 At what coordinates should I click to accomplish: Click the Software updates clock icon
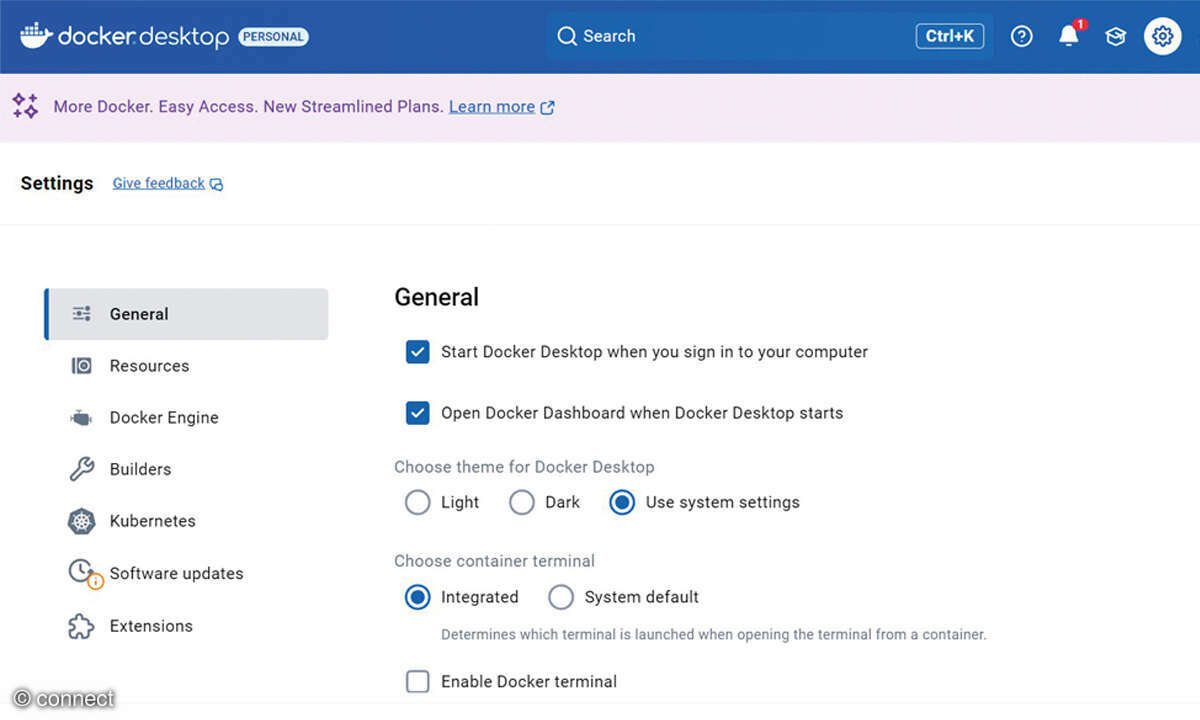[83, 574]
